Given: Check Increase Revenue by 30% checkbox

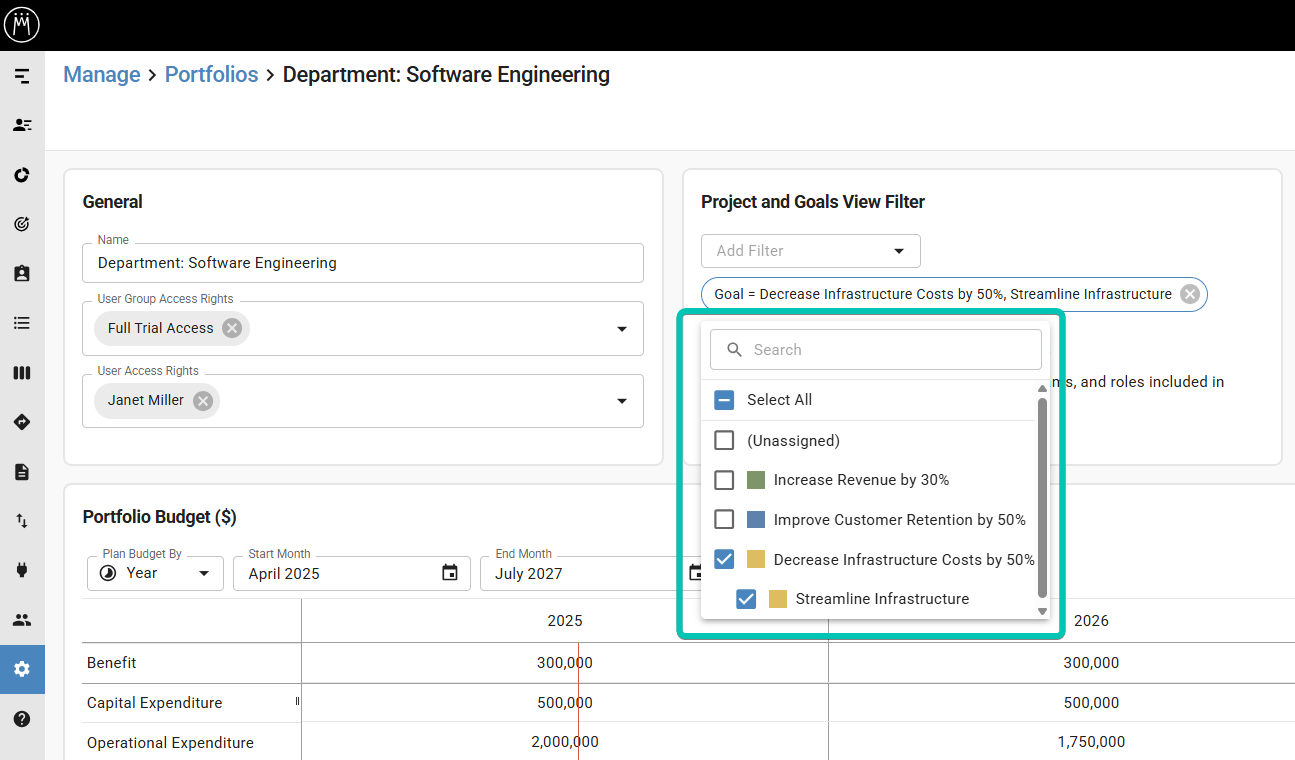Looking at the screenshot, I should click(x=725, y=480).
